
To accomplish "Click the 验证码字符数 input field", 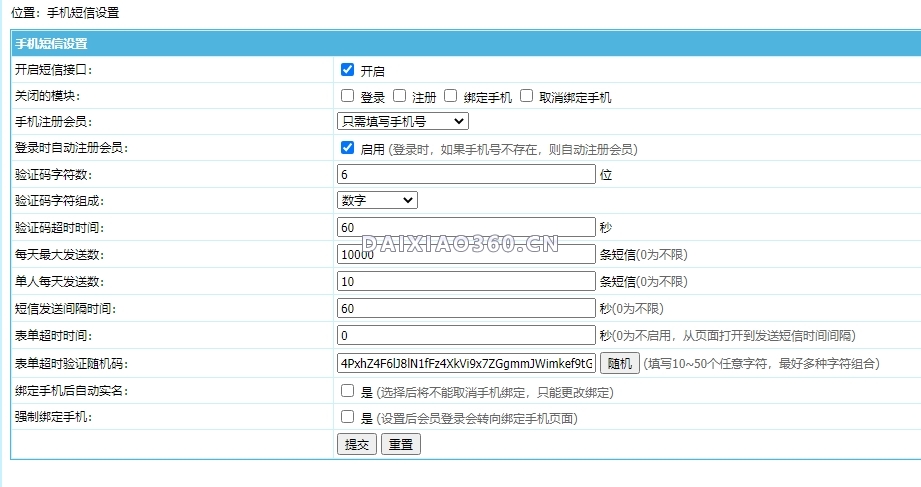I will (466, 174).
